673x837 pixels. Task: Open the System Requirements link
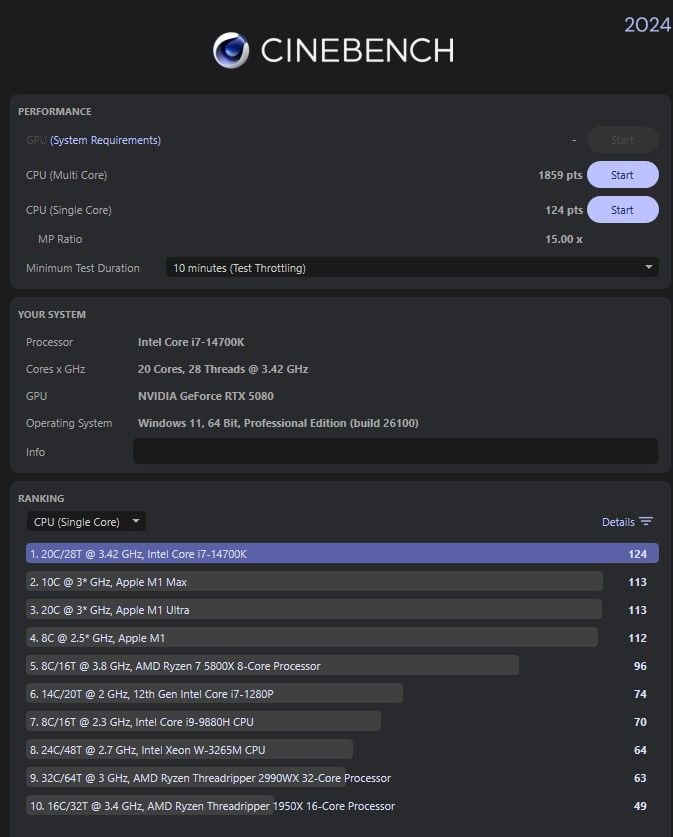[x=105, y=140]
